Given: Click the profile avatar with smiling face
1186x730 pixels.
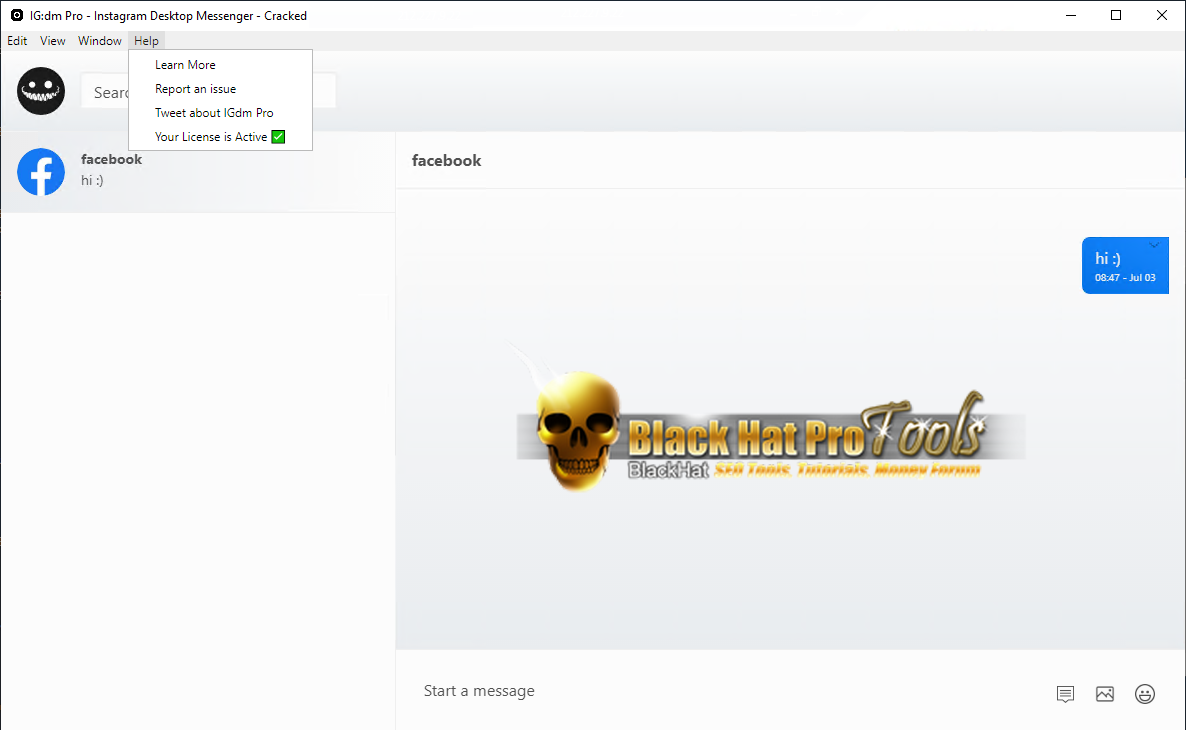Looking at the screenshot, I should coord(41,91).
